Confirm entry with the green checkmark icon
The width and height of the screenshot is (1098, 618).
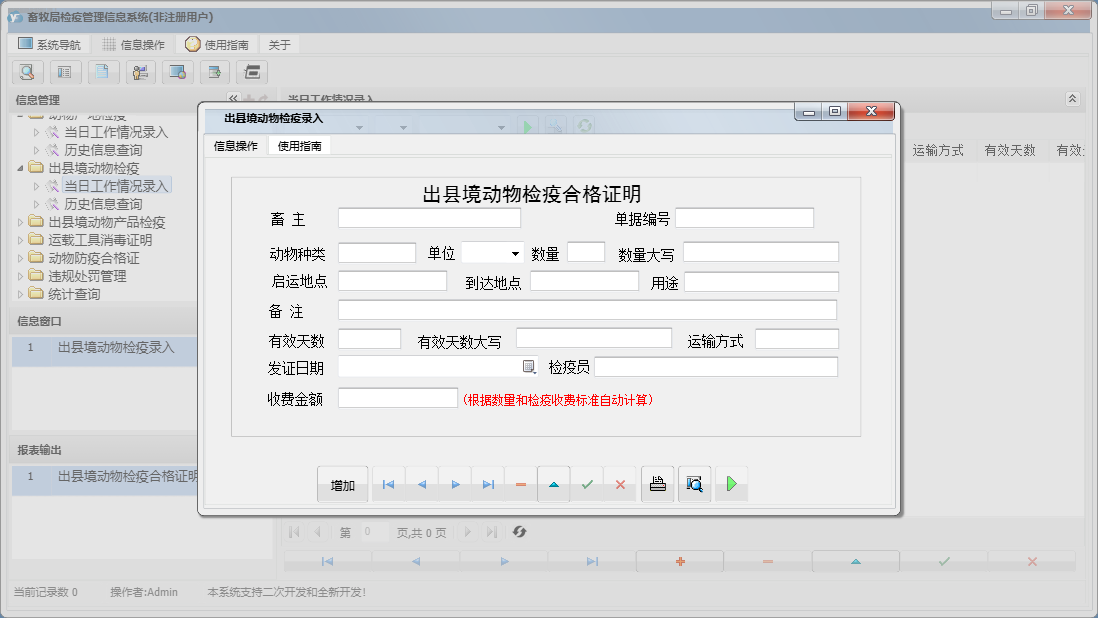pos(587,483)
